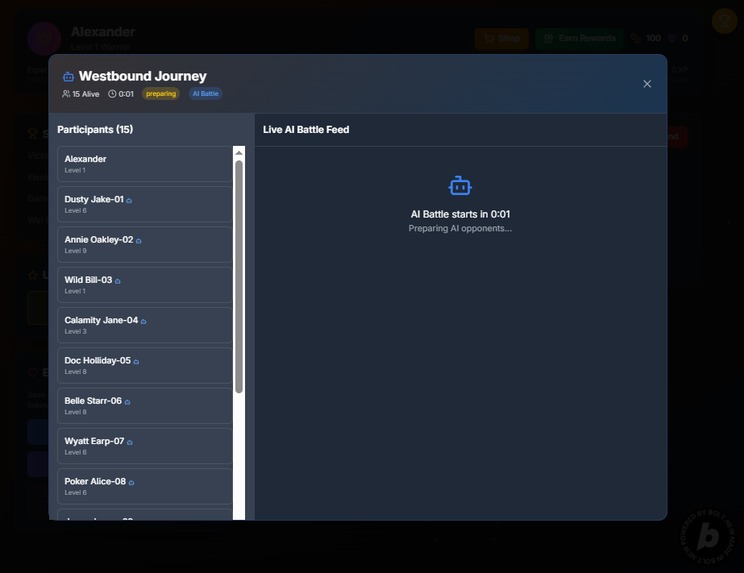
Task: Click the people icon next to 15 Alive
Action: click(x=66, y=94)
